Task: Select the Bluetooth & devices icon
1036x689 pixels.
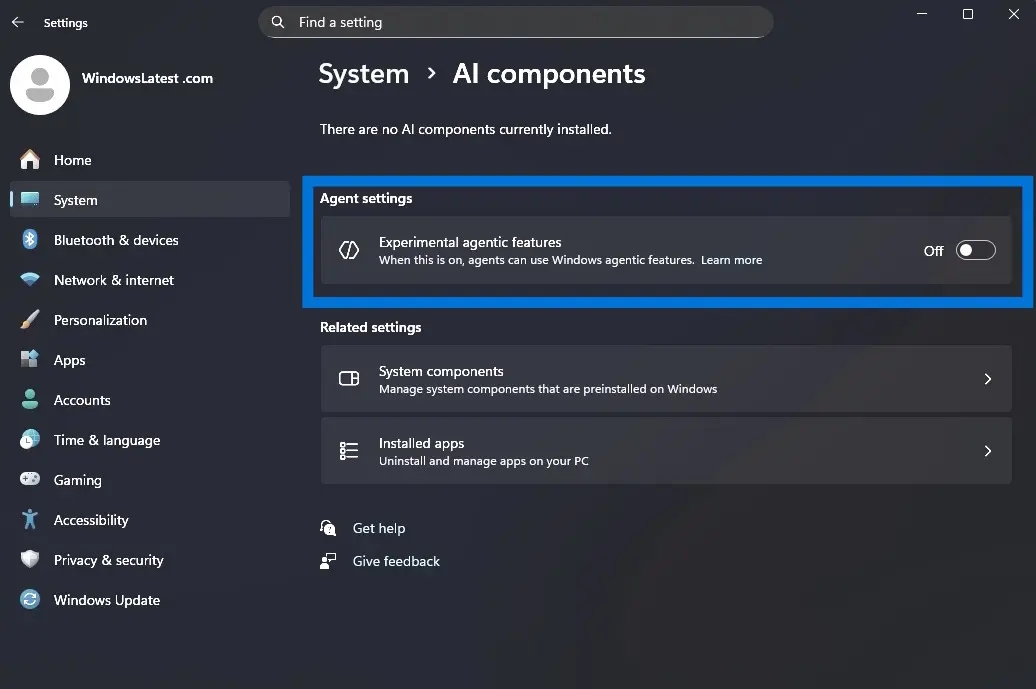Action: tap(30, 240)
